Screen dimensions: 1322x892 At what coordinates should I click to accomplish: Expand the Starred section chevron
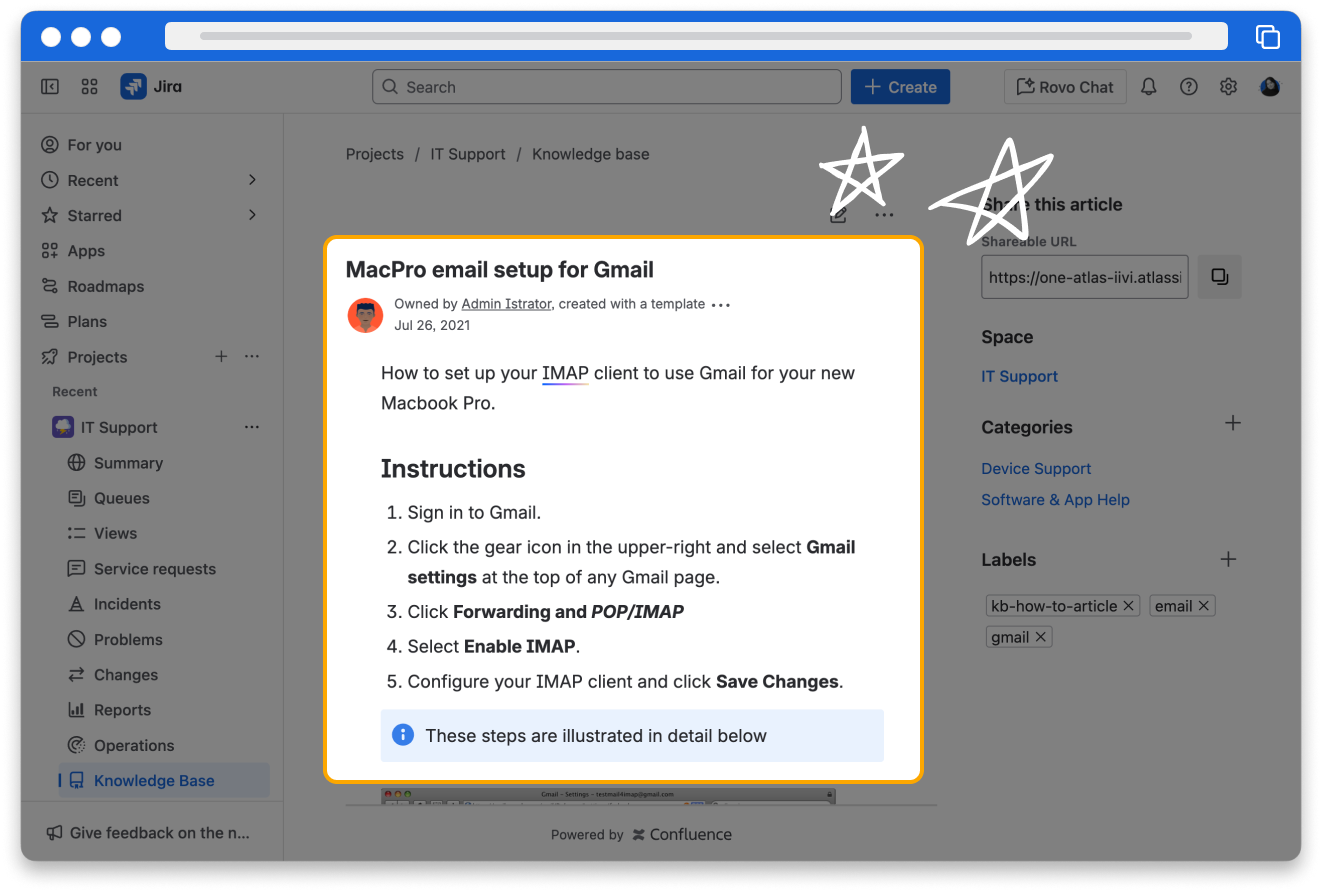tap(252, 215)
